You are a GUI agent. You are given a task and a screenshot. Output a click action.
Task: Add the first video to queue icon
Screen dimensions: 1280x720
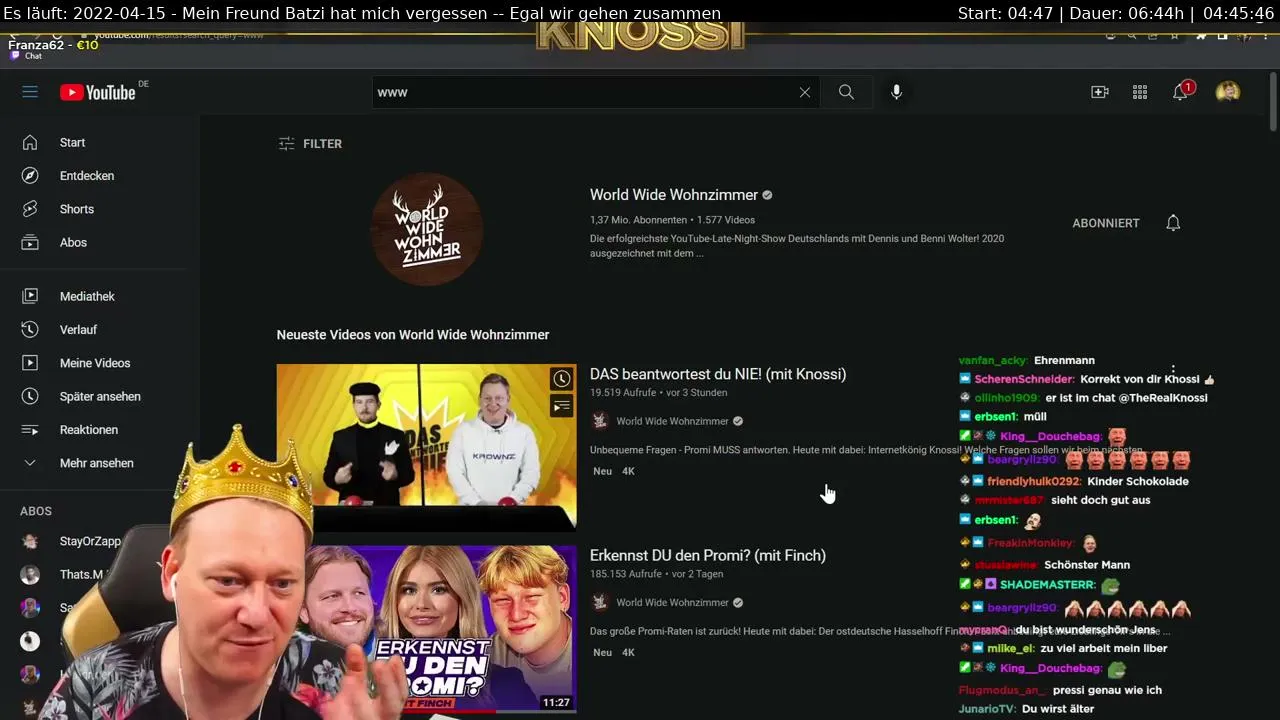[562, 405]
